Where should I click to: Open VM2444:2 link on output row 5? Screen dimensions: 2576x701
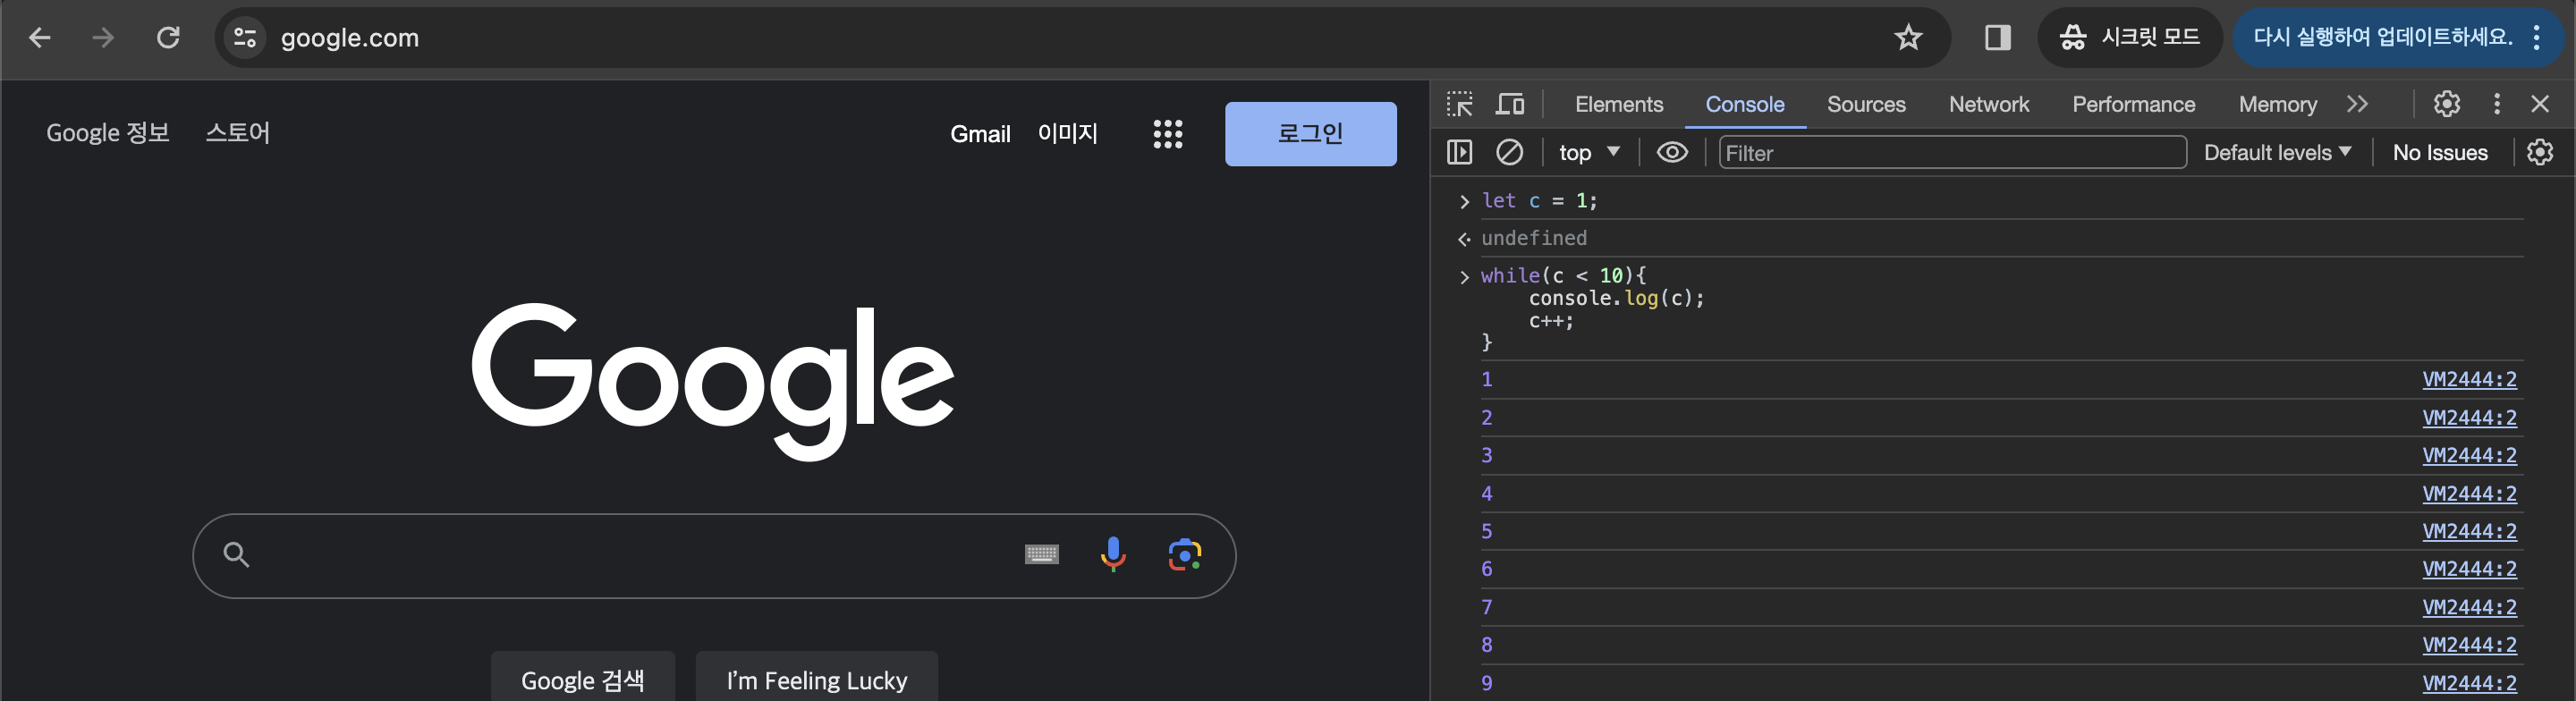2469,531
